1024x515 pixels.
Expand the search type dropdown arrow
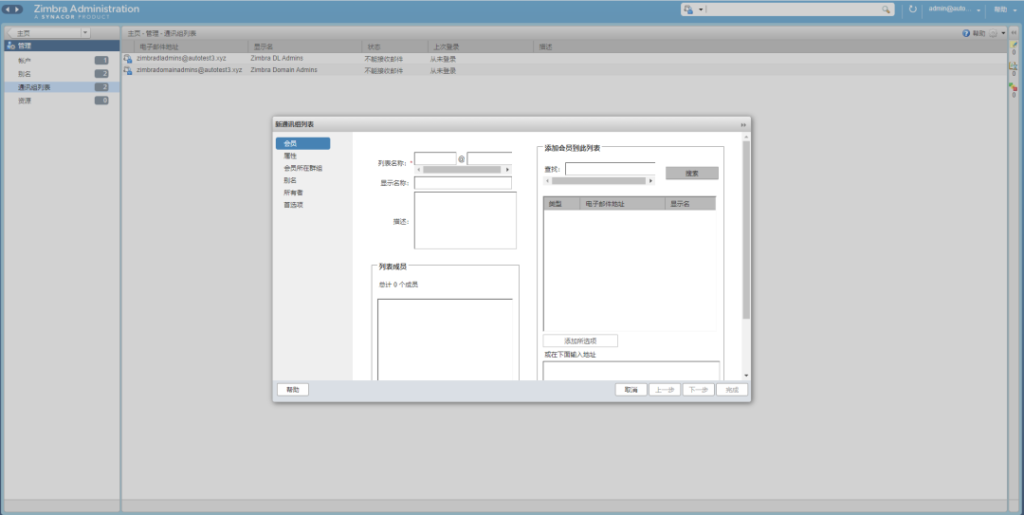pos(701,10)
